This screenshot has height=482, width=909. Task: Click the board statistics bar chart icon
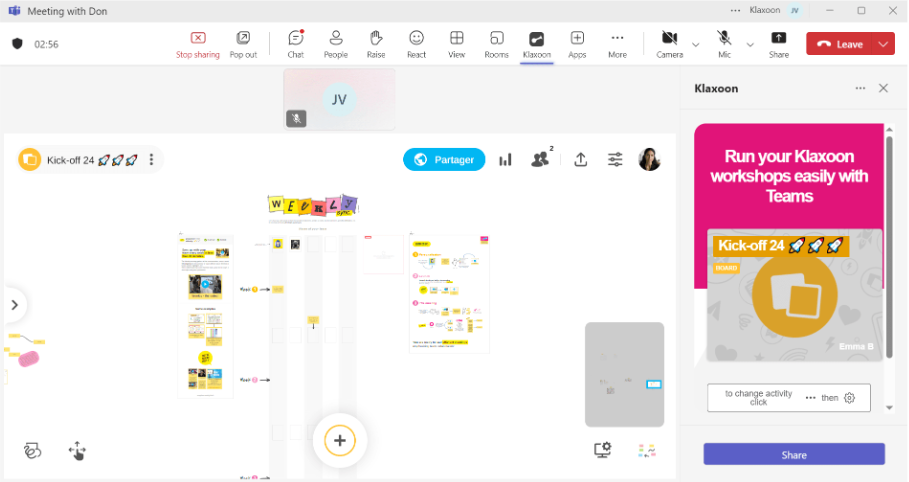point(505,160)
